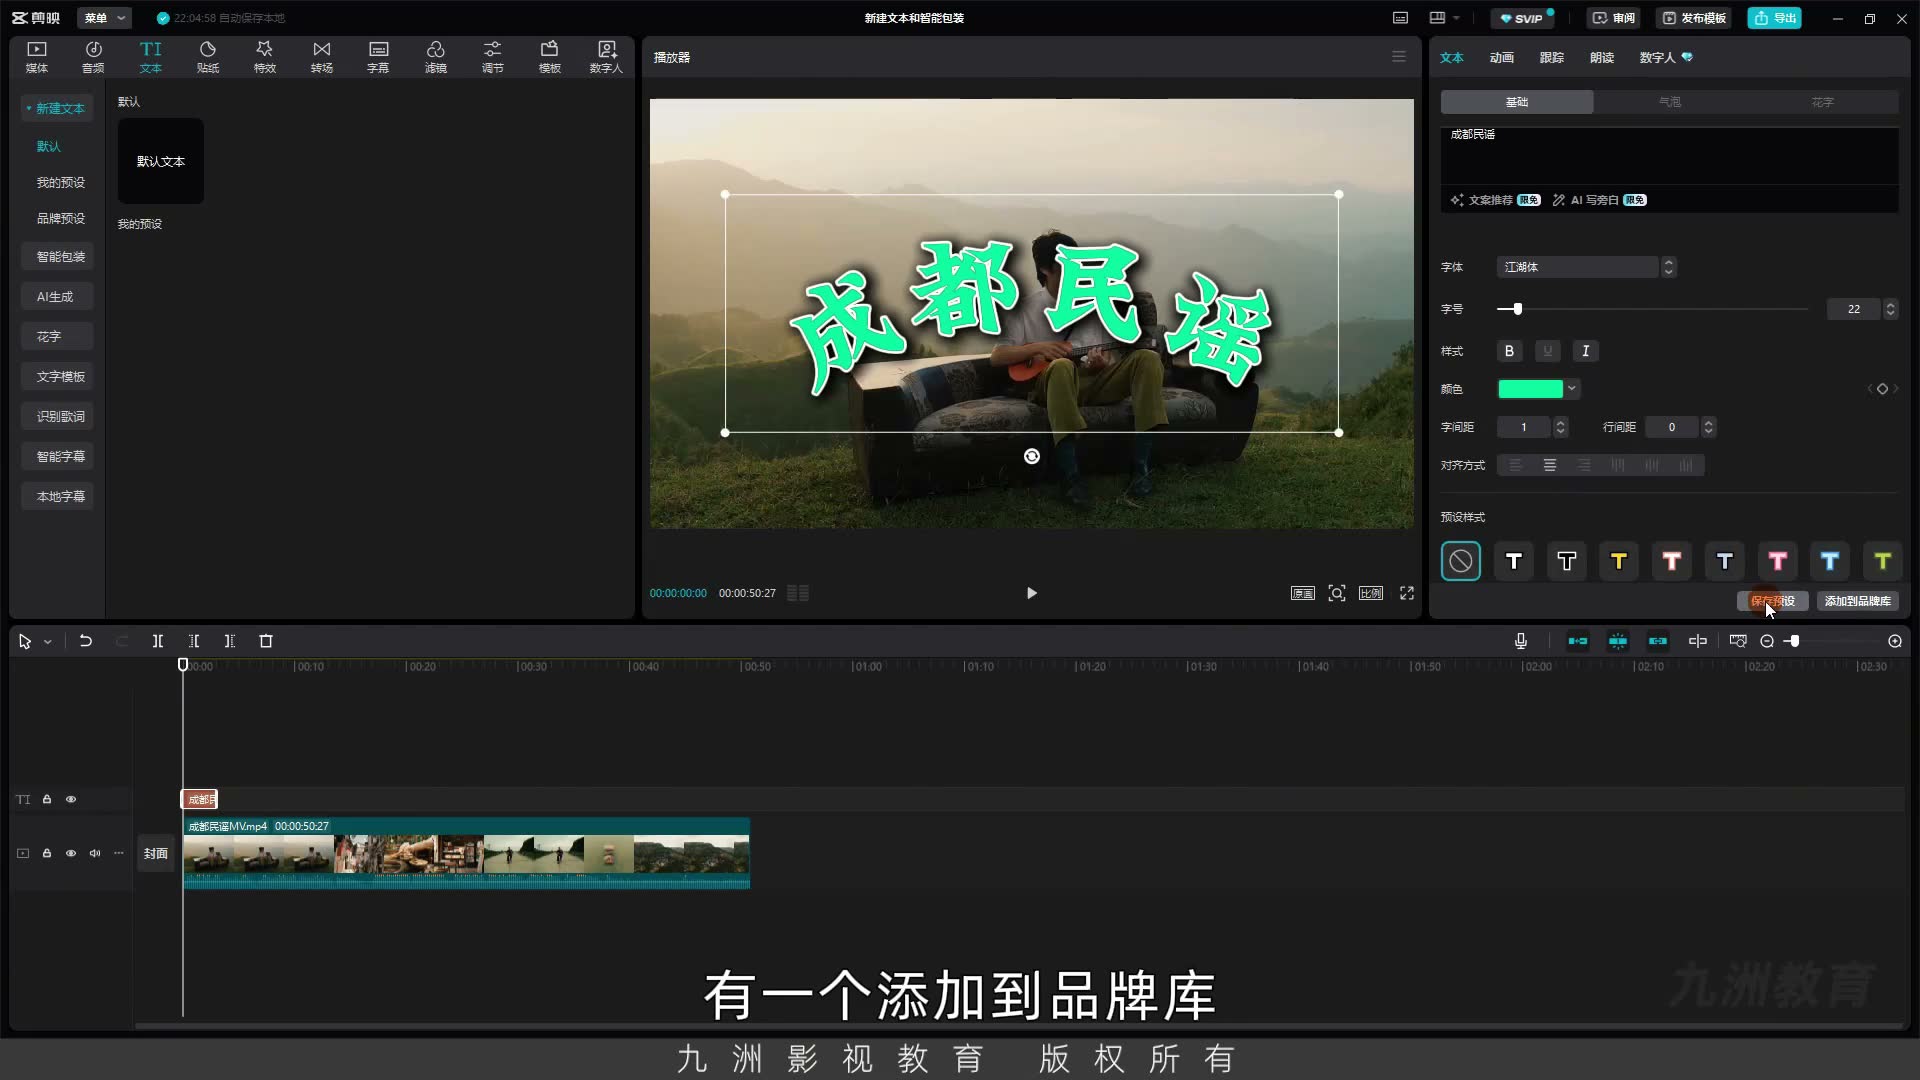Screen dimensions: 1920x1080
Task: Toggle visibility of the video track
Action: (71, 853)
